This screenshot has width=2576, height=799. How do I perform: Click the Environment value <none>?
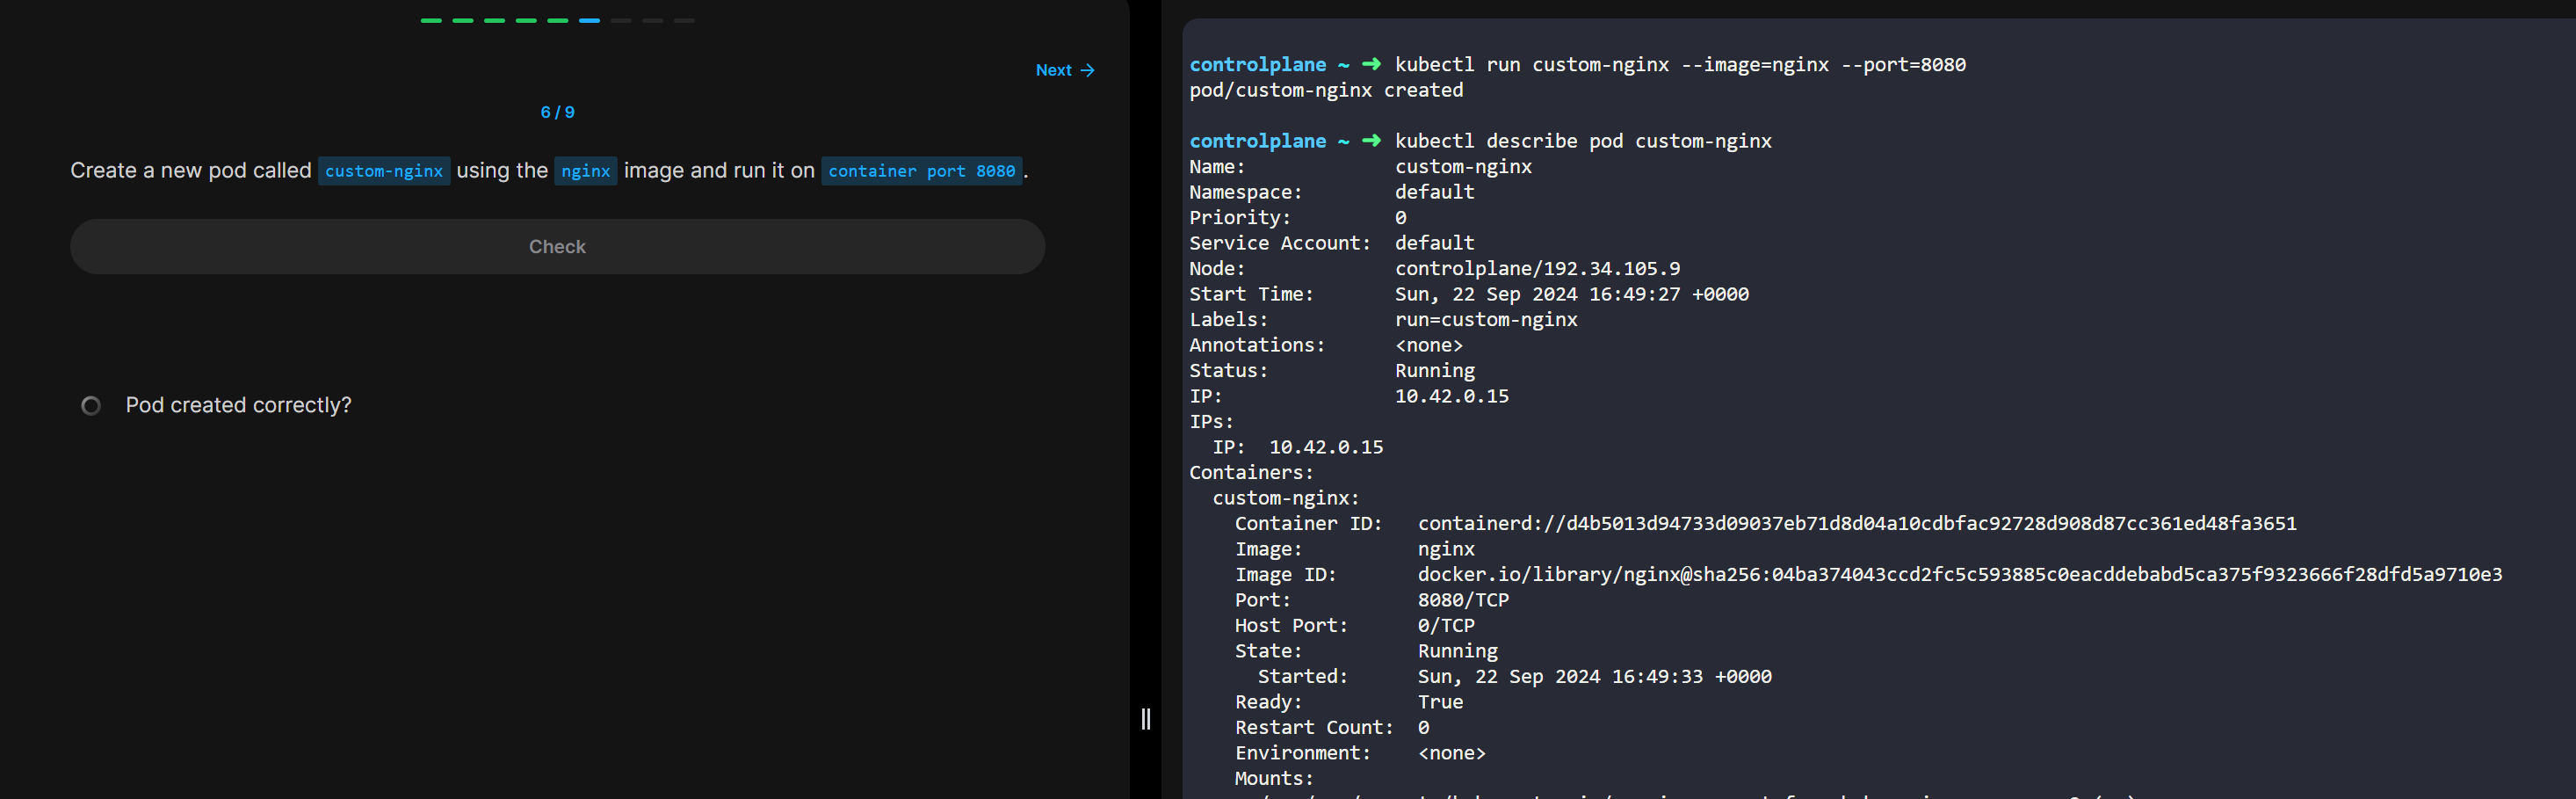[x=1452, y=753]
